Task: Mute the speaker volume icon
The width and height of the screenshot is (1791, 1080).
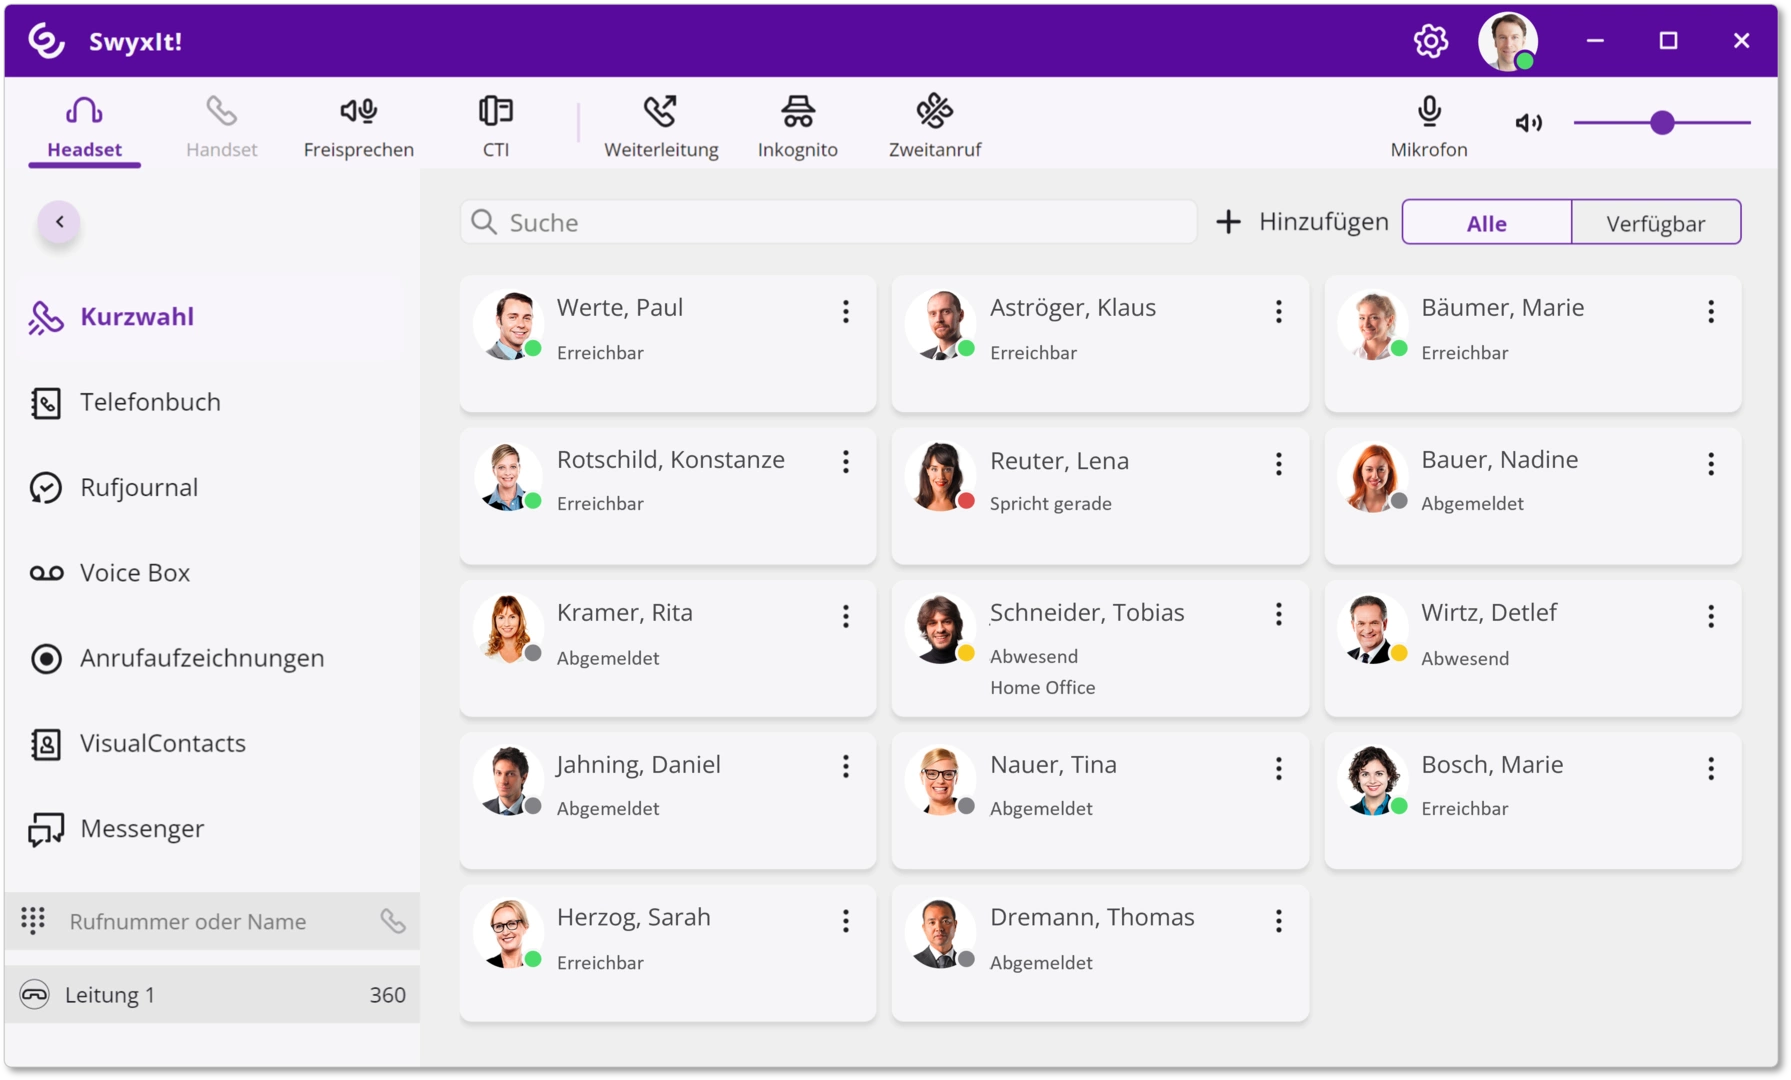Action: click(1528, 123)
